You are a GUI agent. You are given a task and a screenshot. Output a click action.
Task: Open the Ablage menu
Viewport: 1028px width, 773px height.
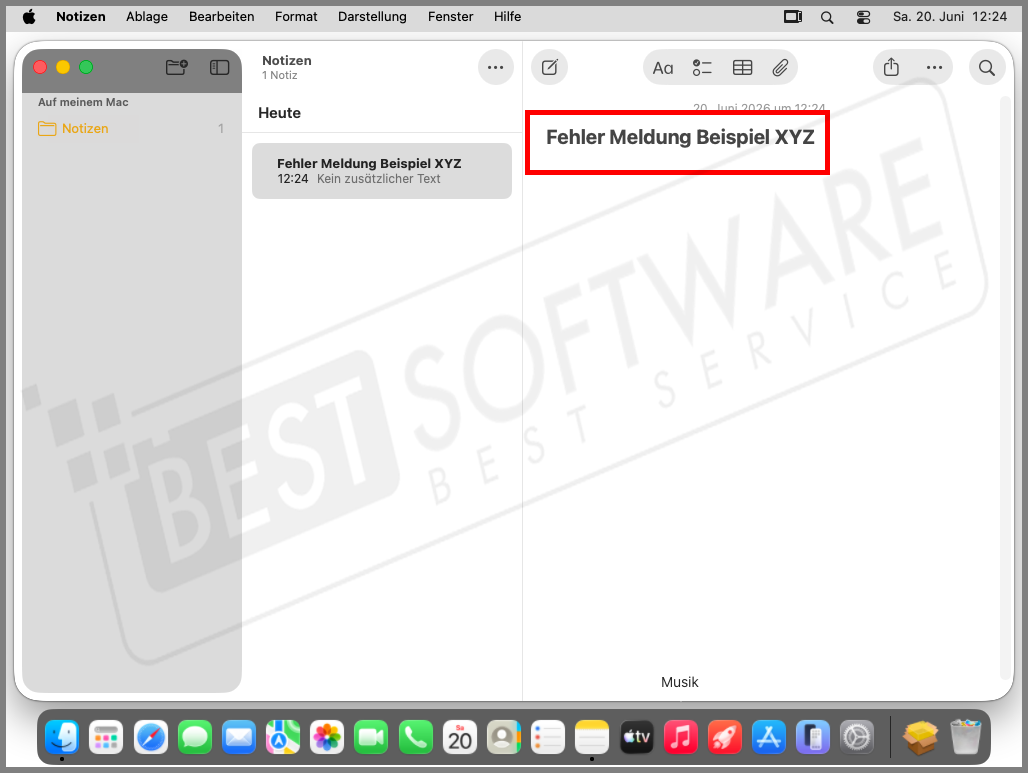click(x=147, y=16)
